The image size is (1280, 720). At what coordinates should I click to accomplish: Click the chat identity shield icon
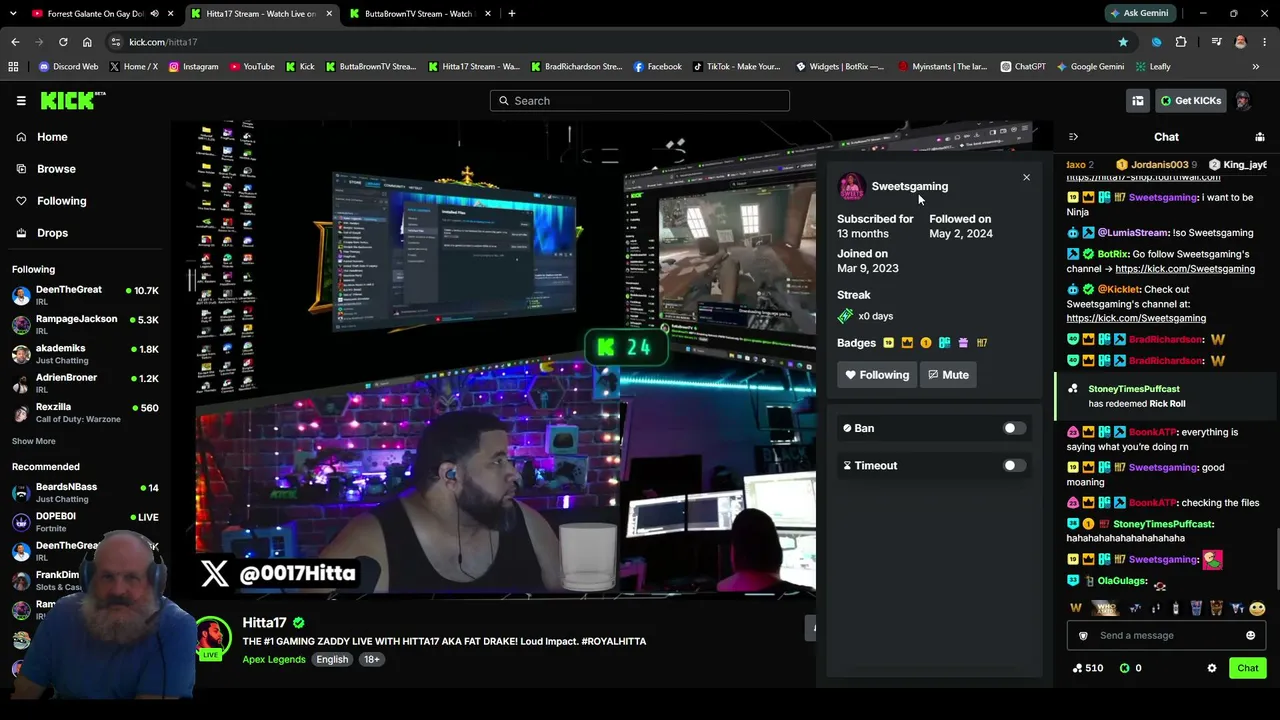1083,635
